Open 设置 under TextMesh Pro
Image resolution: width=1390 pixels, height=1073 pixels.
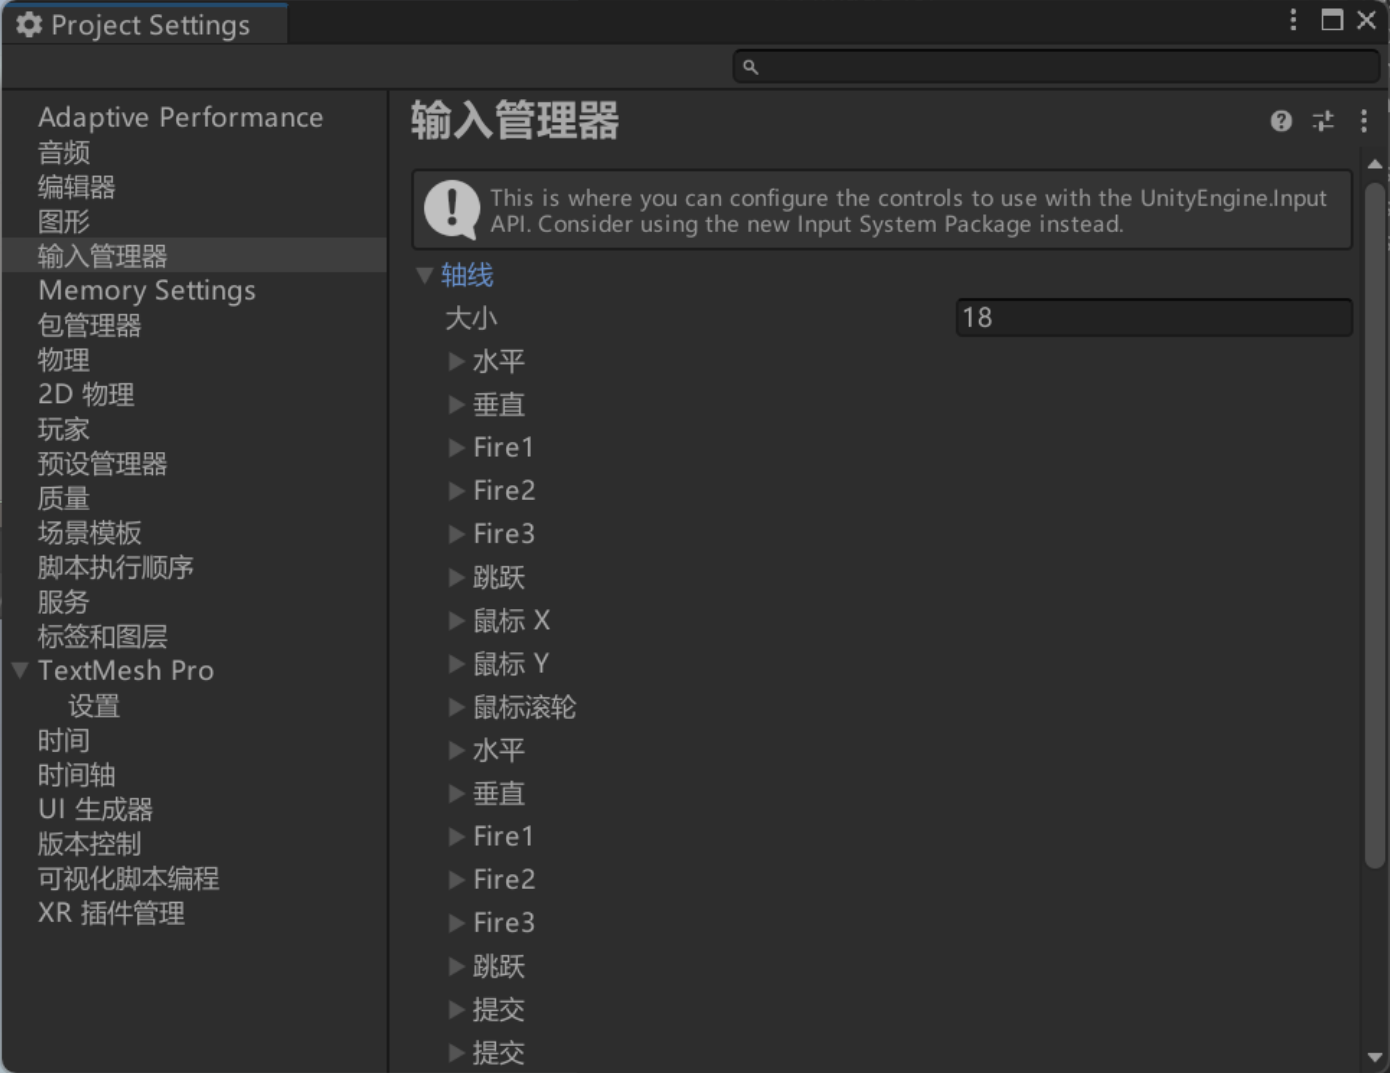94,706
